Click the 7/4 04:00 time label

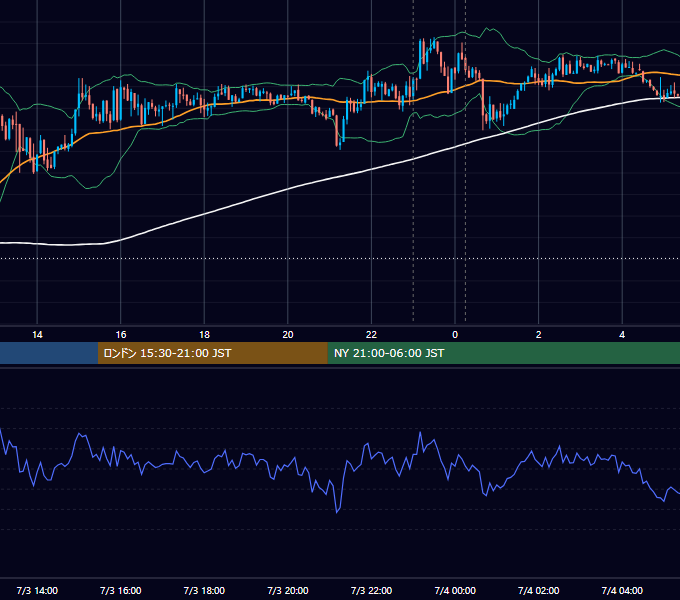(x=622, y=590)
